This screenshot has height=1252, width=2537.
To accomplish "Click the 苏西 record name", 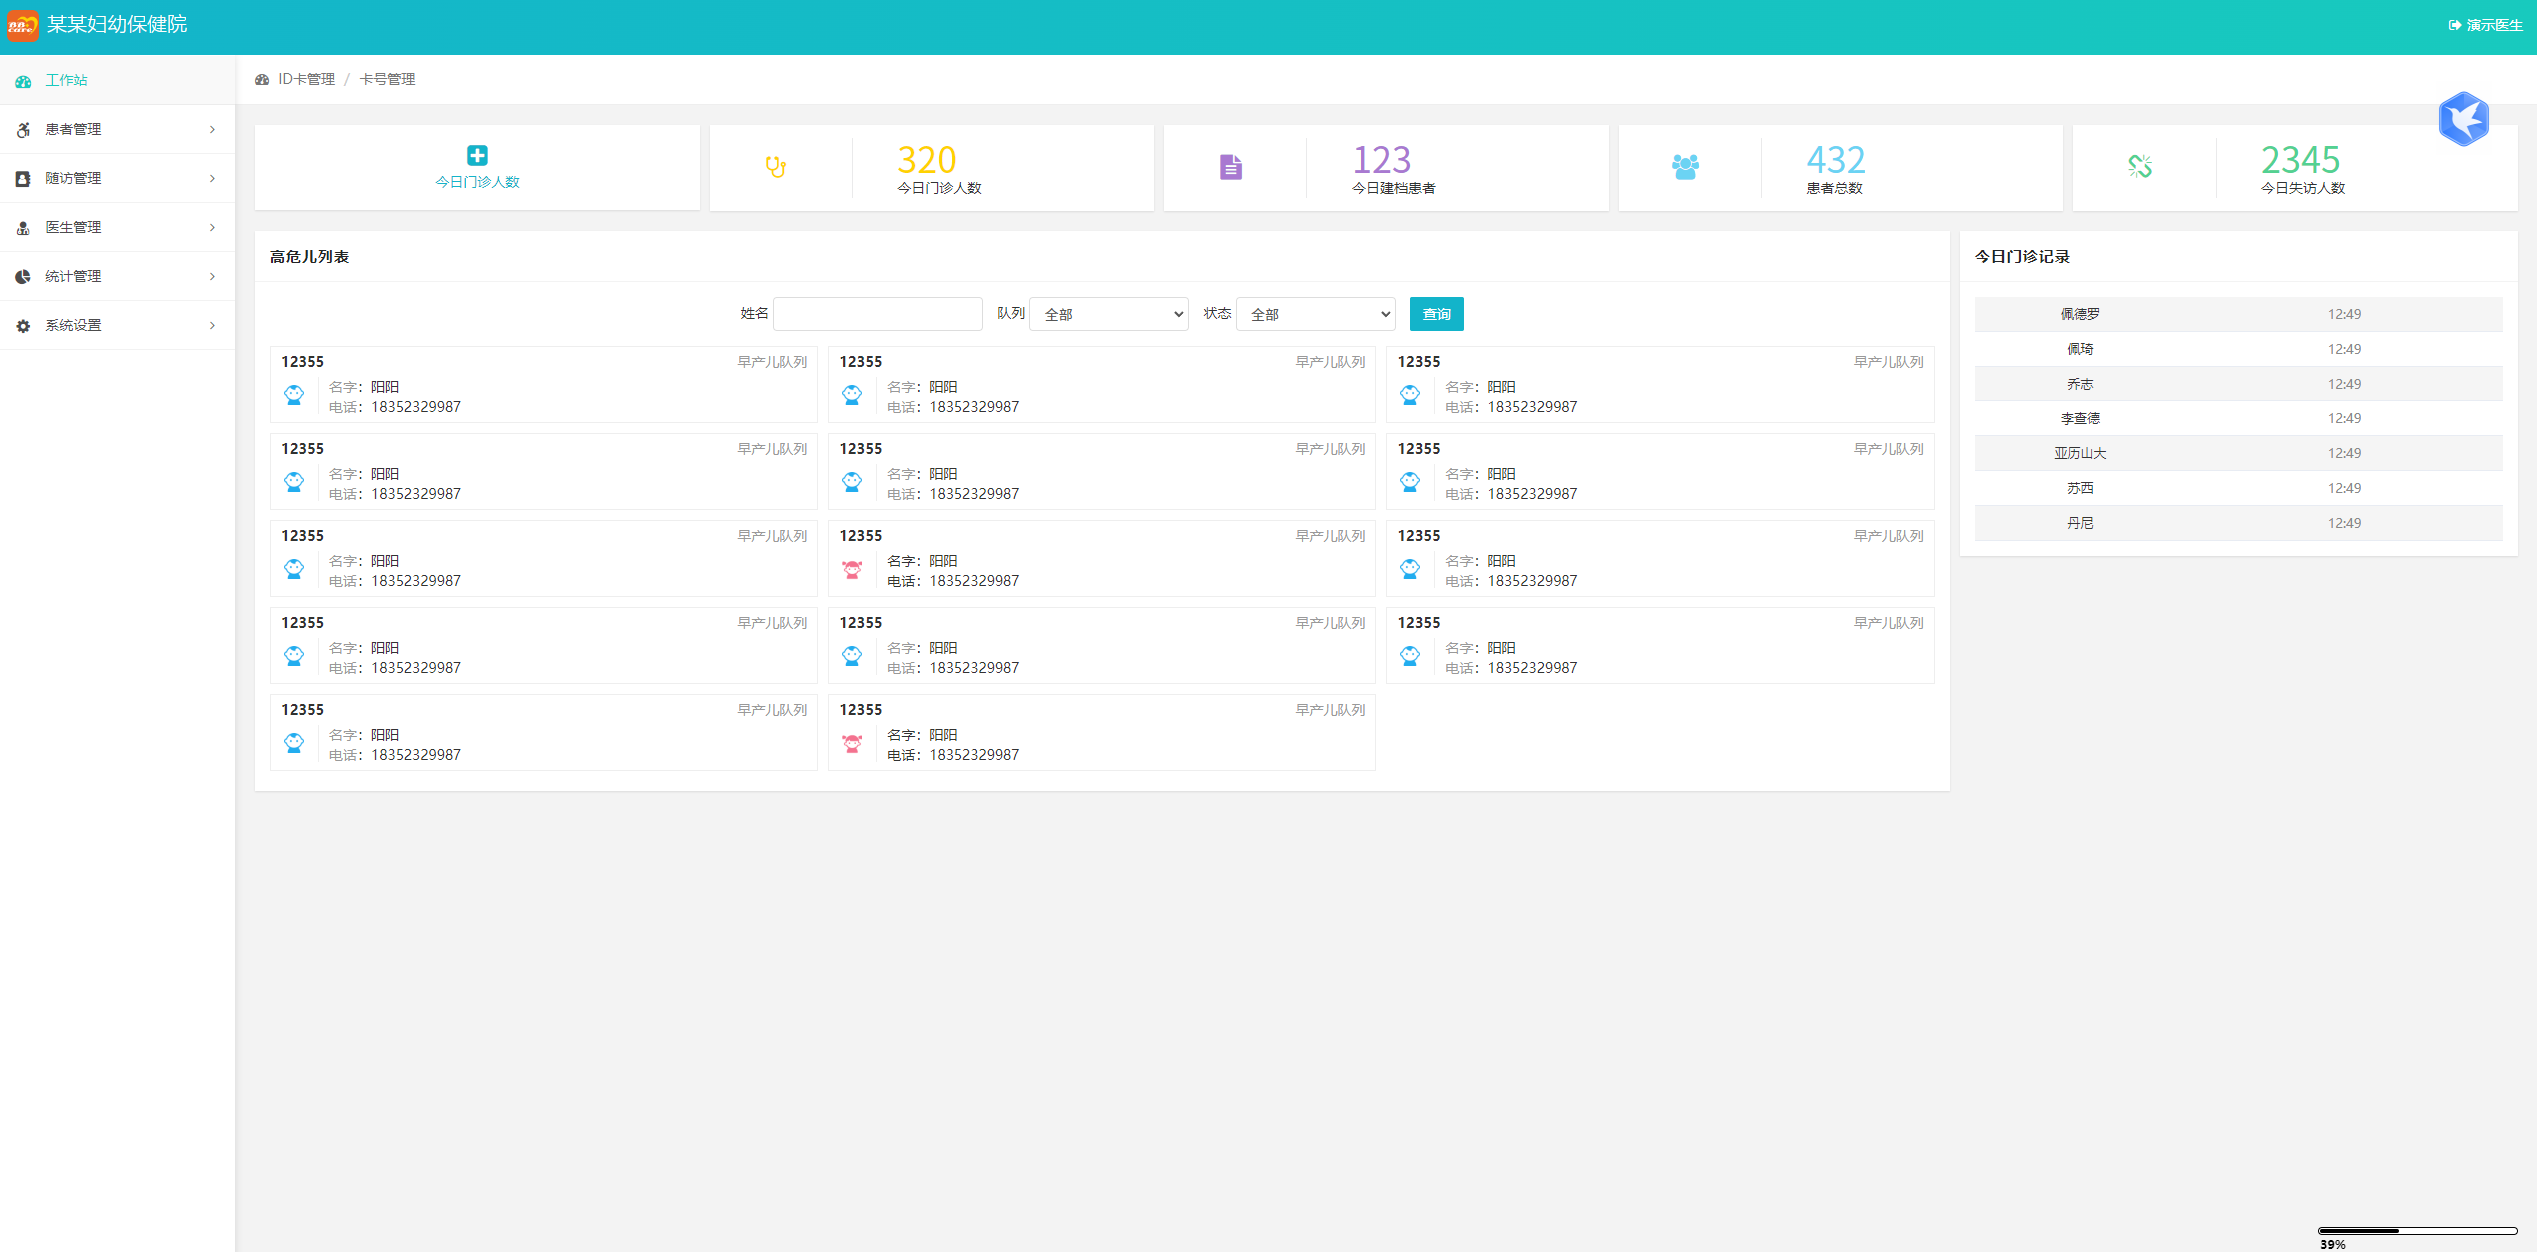I will pyautogui.click(x=2080, y=488).
